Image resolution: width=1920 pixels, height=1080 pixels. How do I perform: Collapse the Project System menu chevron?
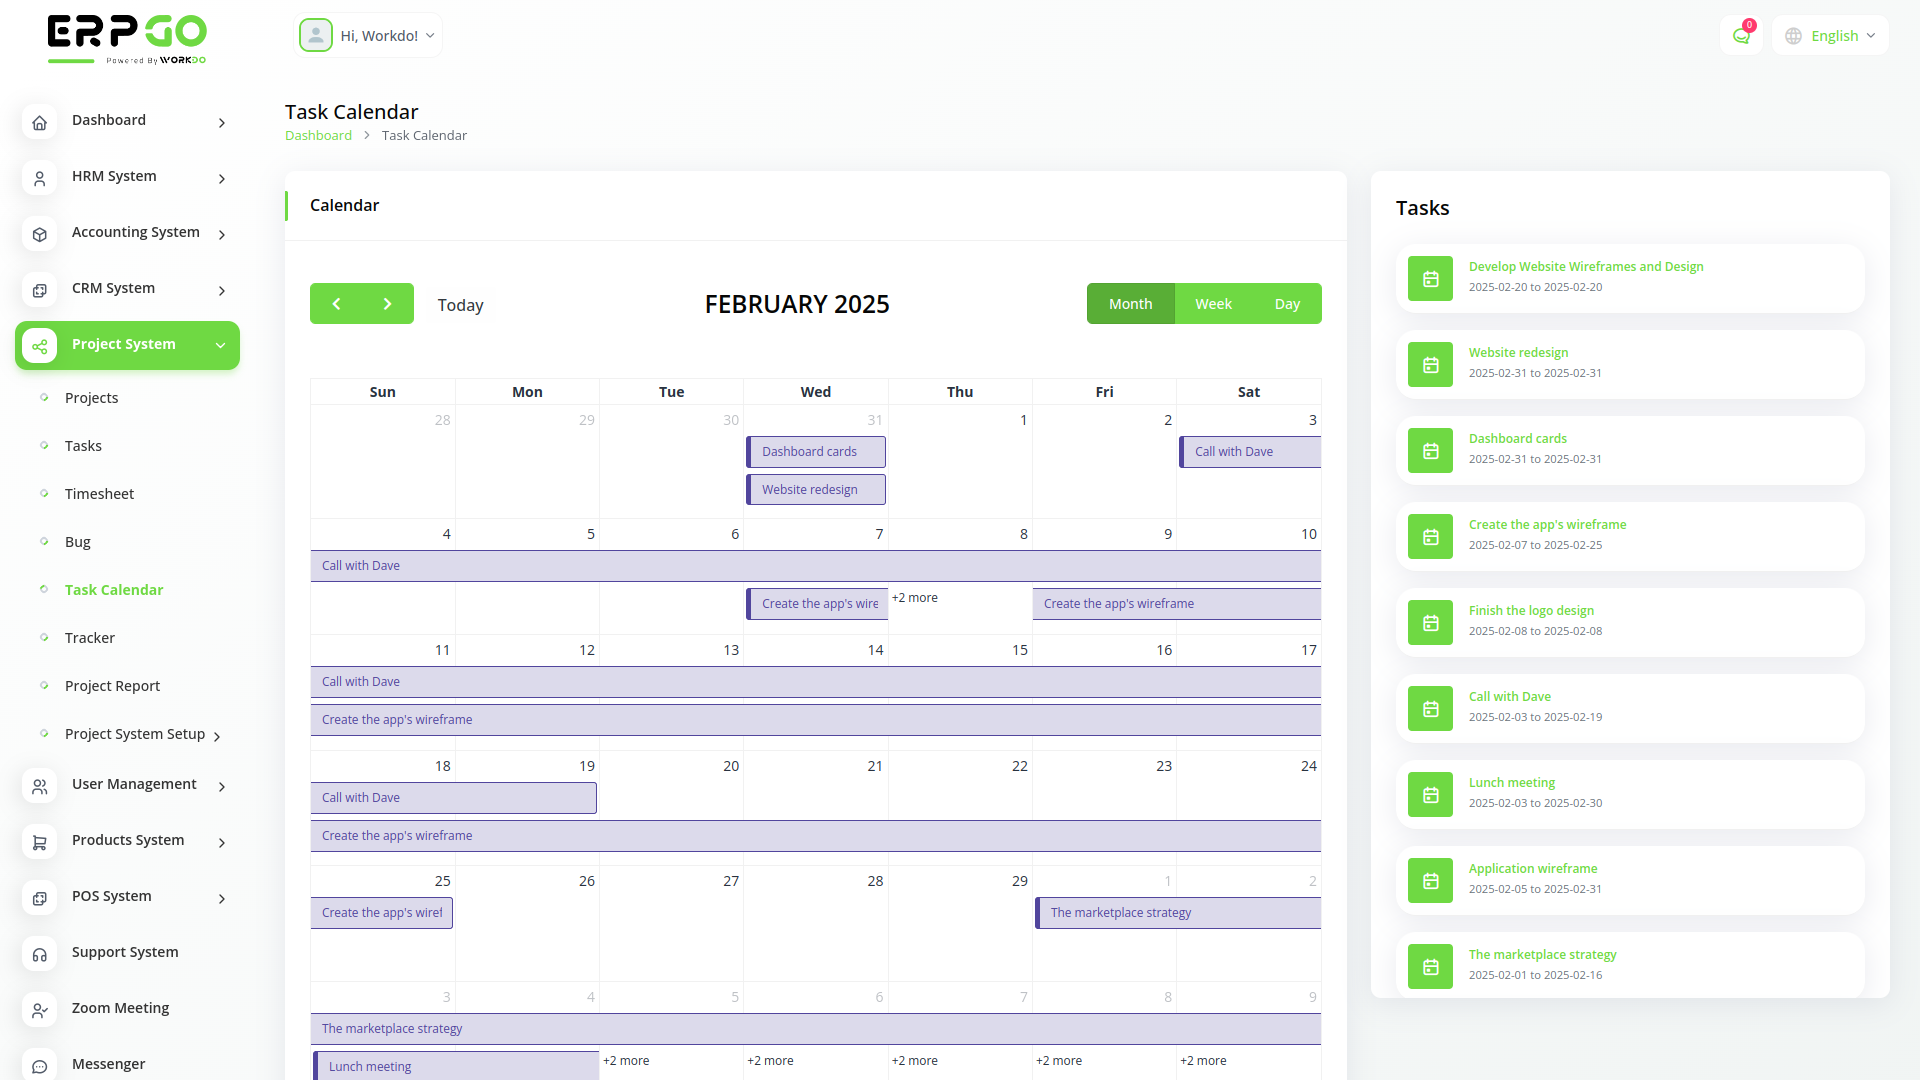[220, 346]
